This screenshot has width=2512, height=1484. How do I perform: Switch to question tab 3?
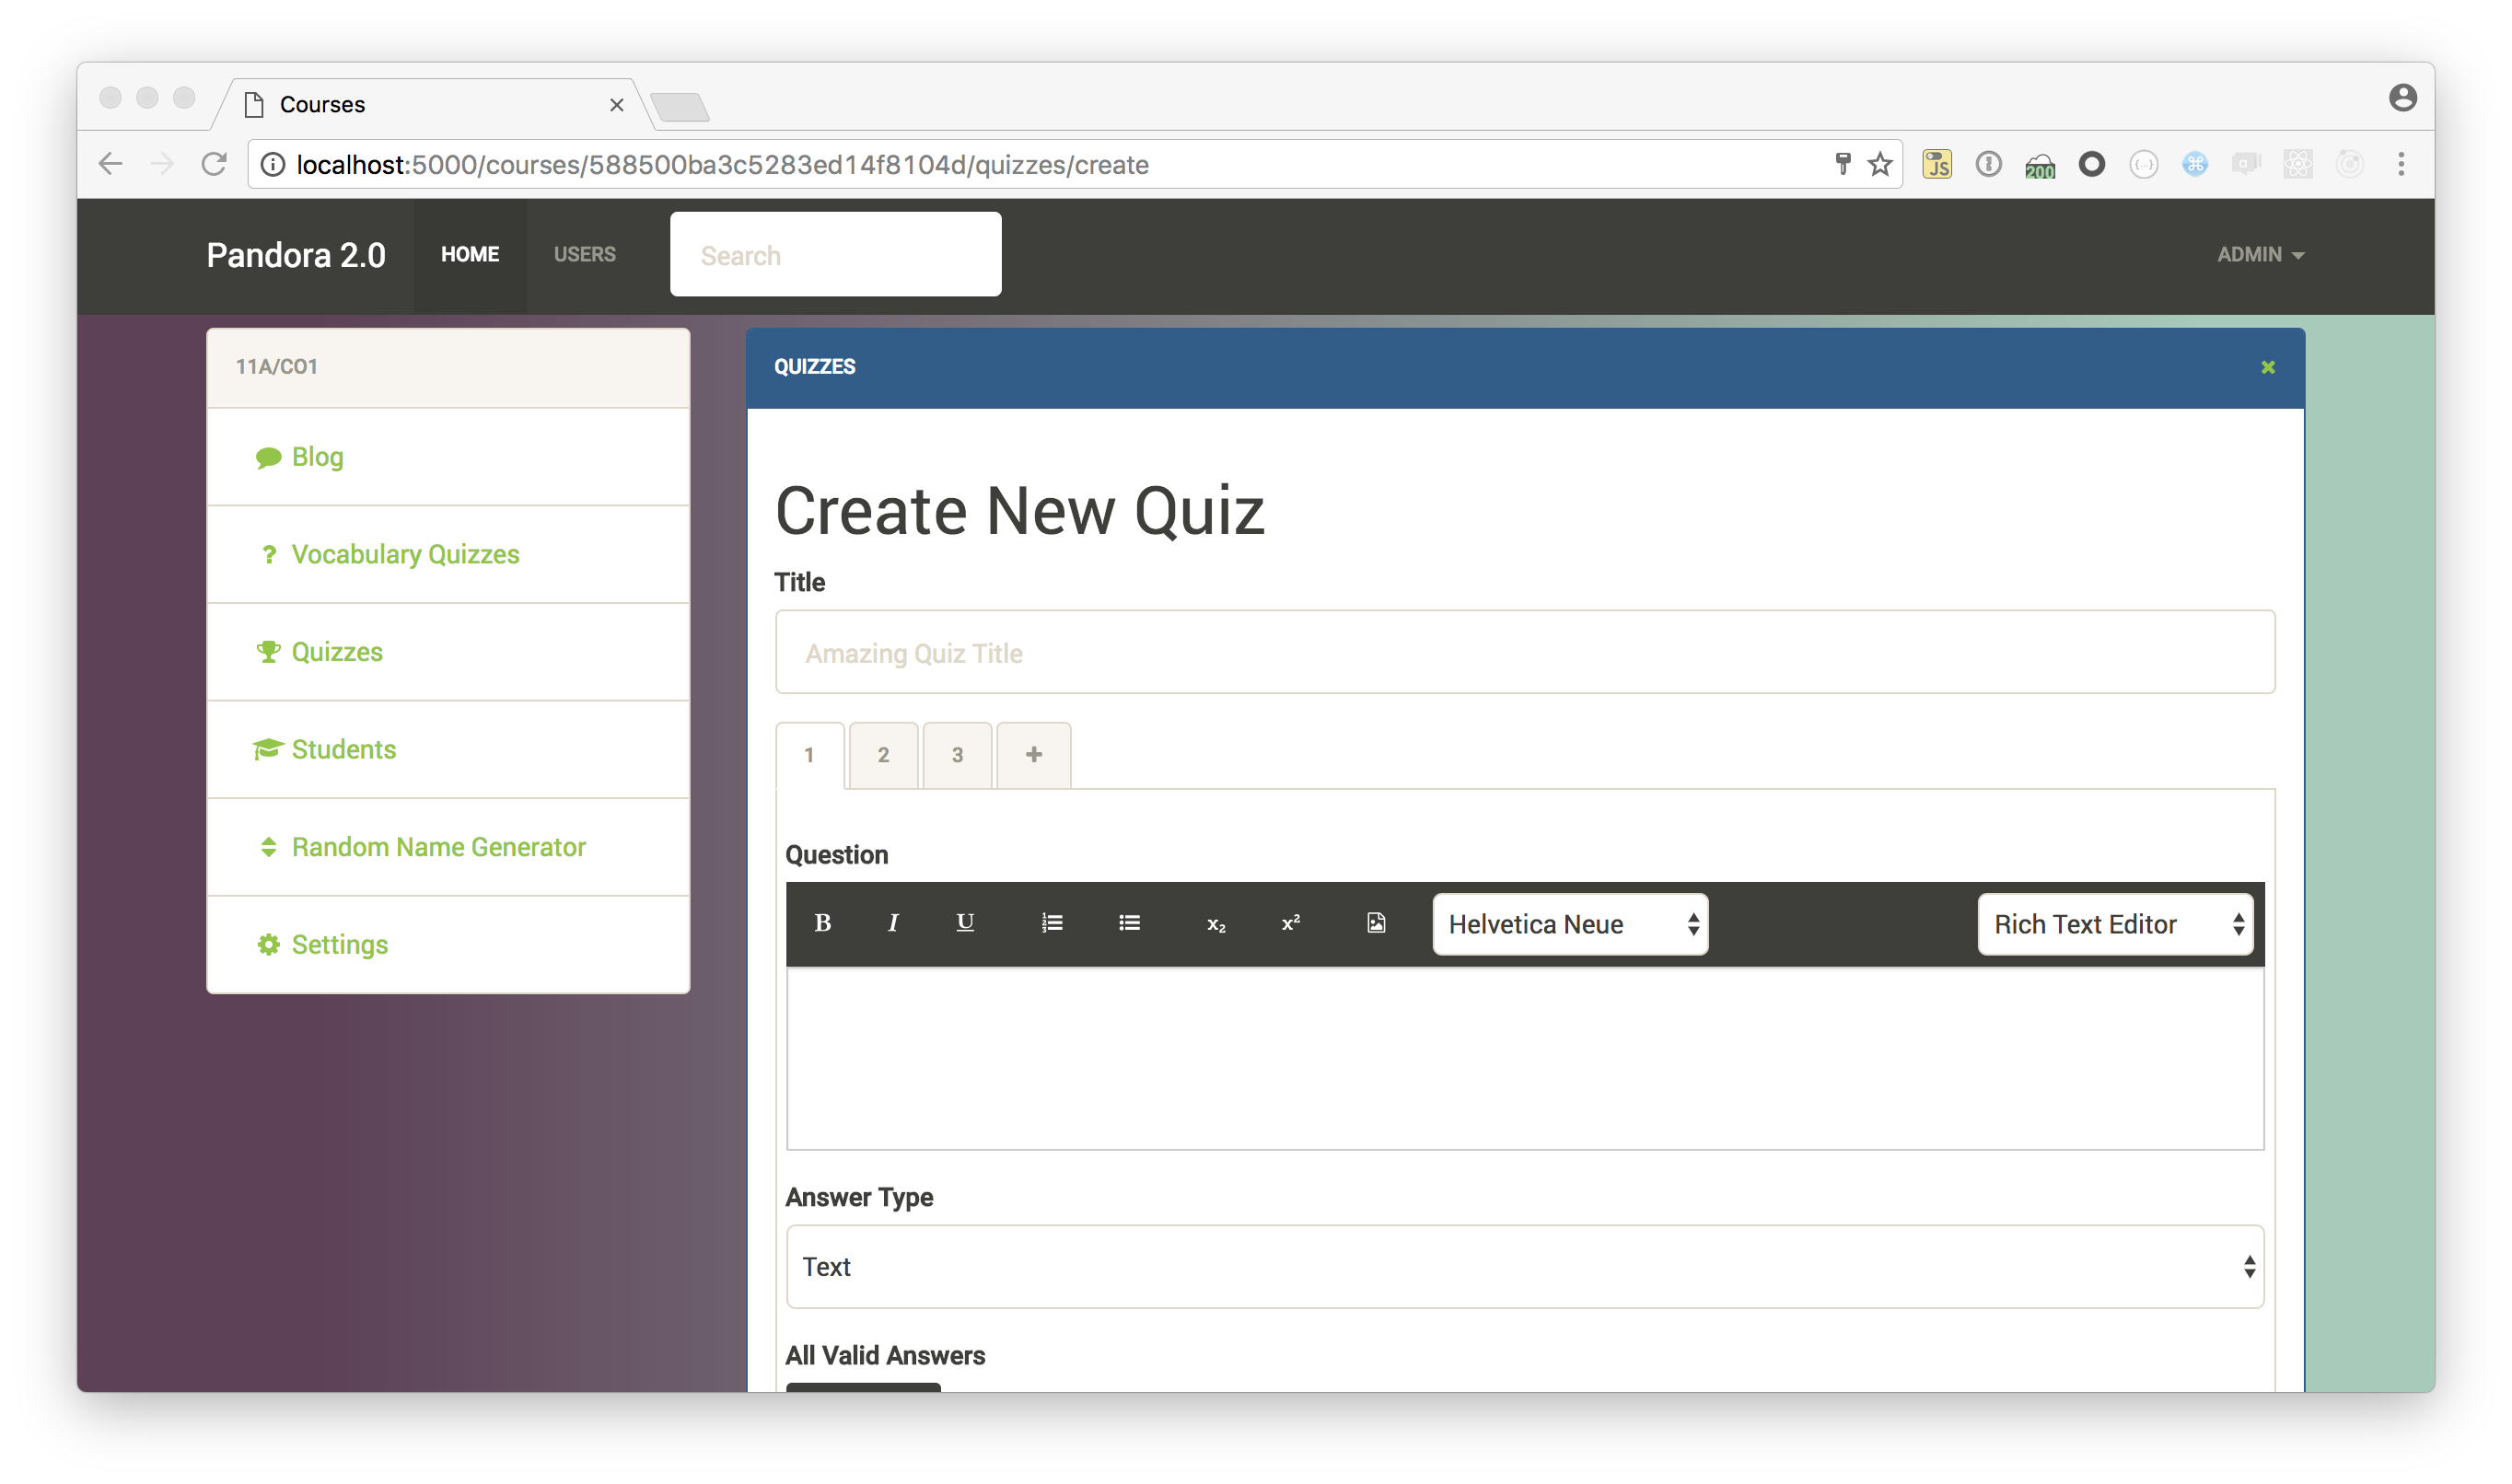coord(957,755)
